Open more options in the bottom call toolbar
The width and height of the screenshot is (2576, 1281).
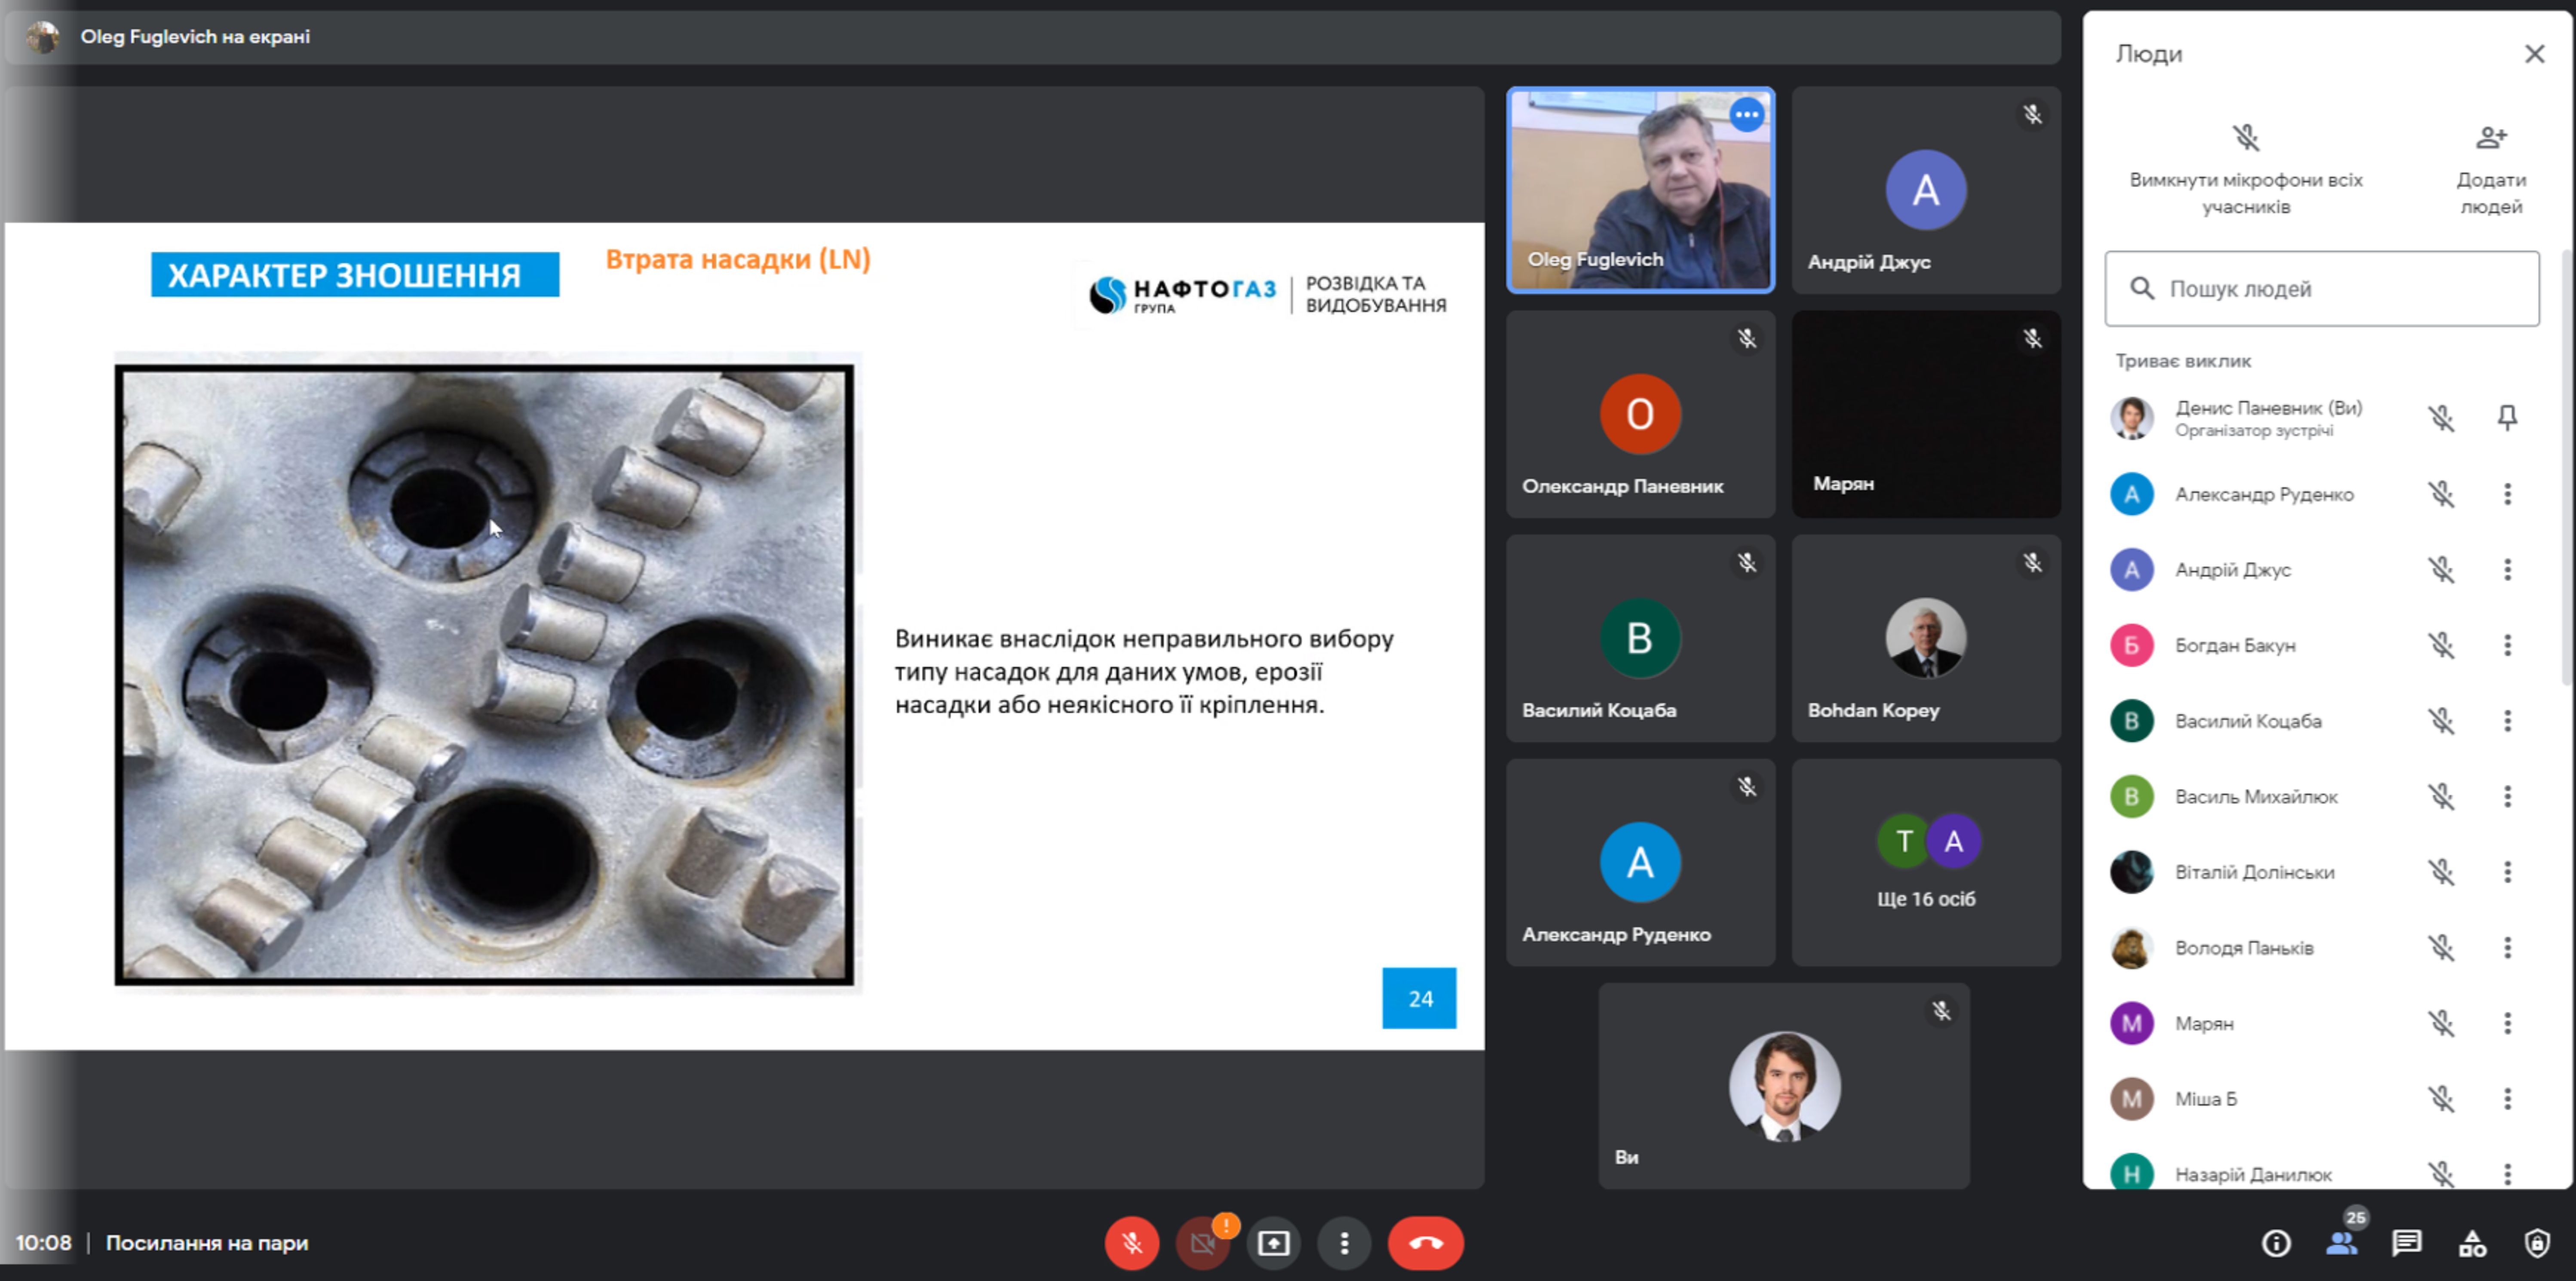[1344, 1243]
